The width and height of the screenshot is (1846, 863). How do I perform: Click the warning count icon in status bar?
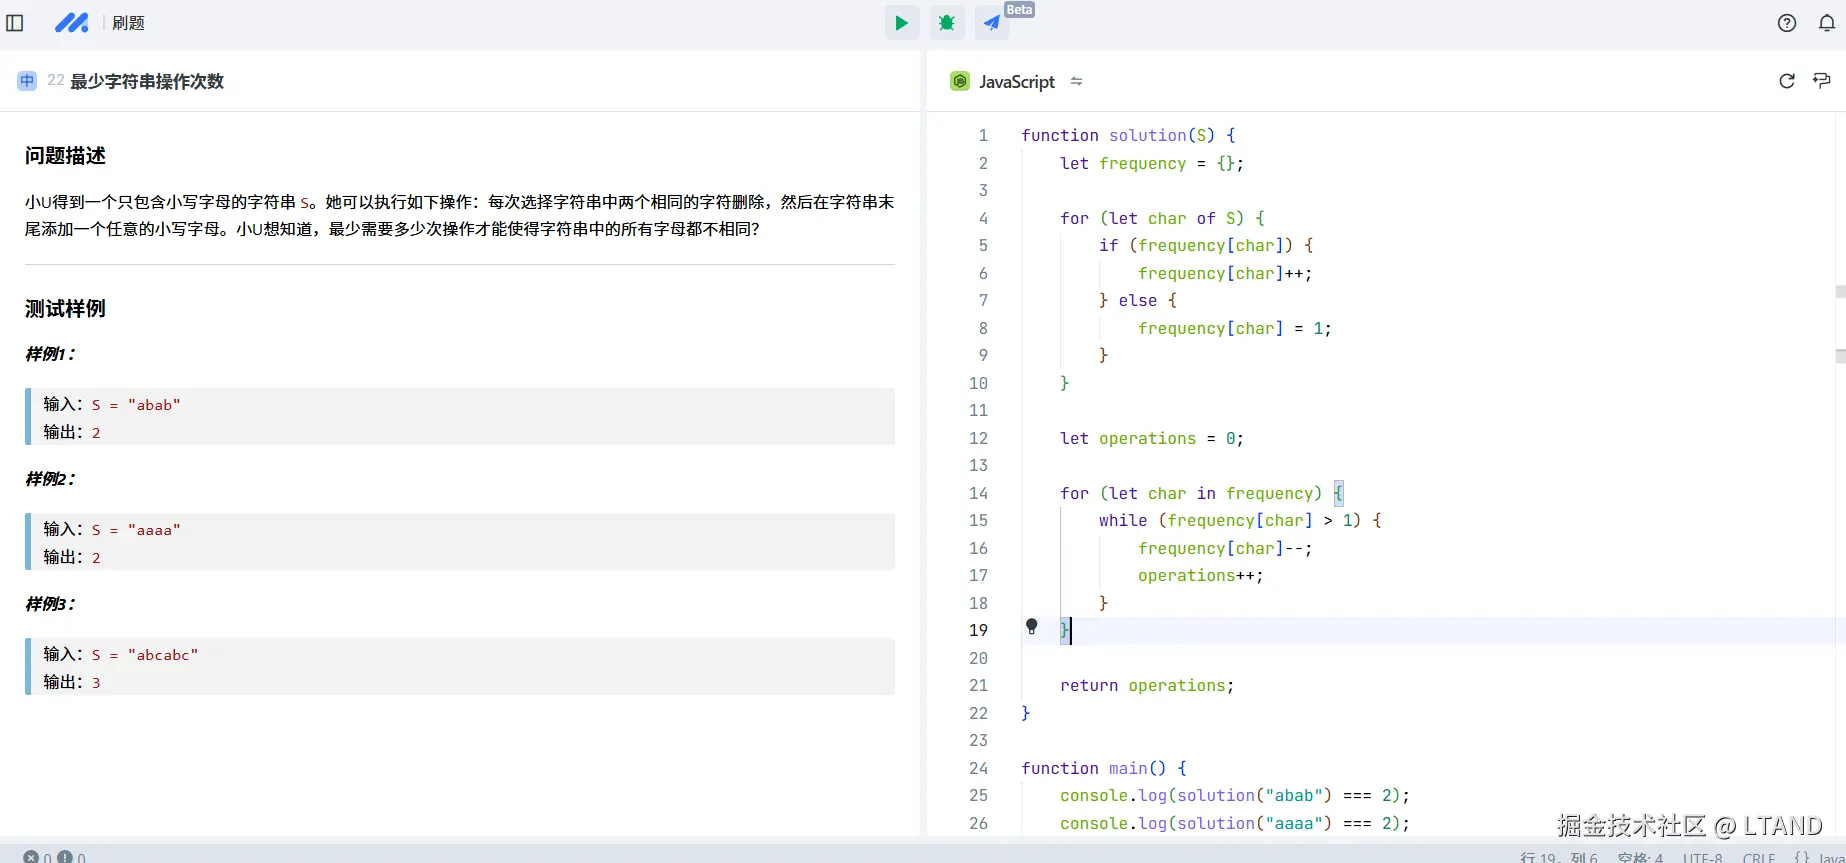click(x=65, y=857)
